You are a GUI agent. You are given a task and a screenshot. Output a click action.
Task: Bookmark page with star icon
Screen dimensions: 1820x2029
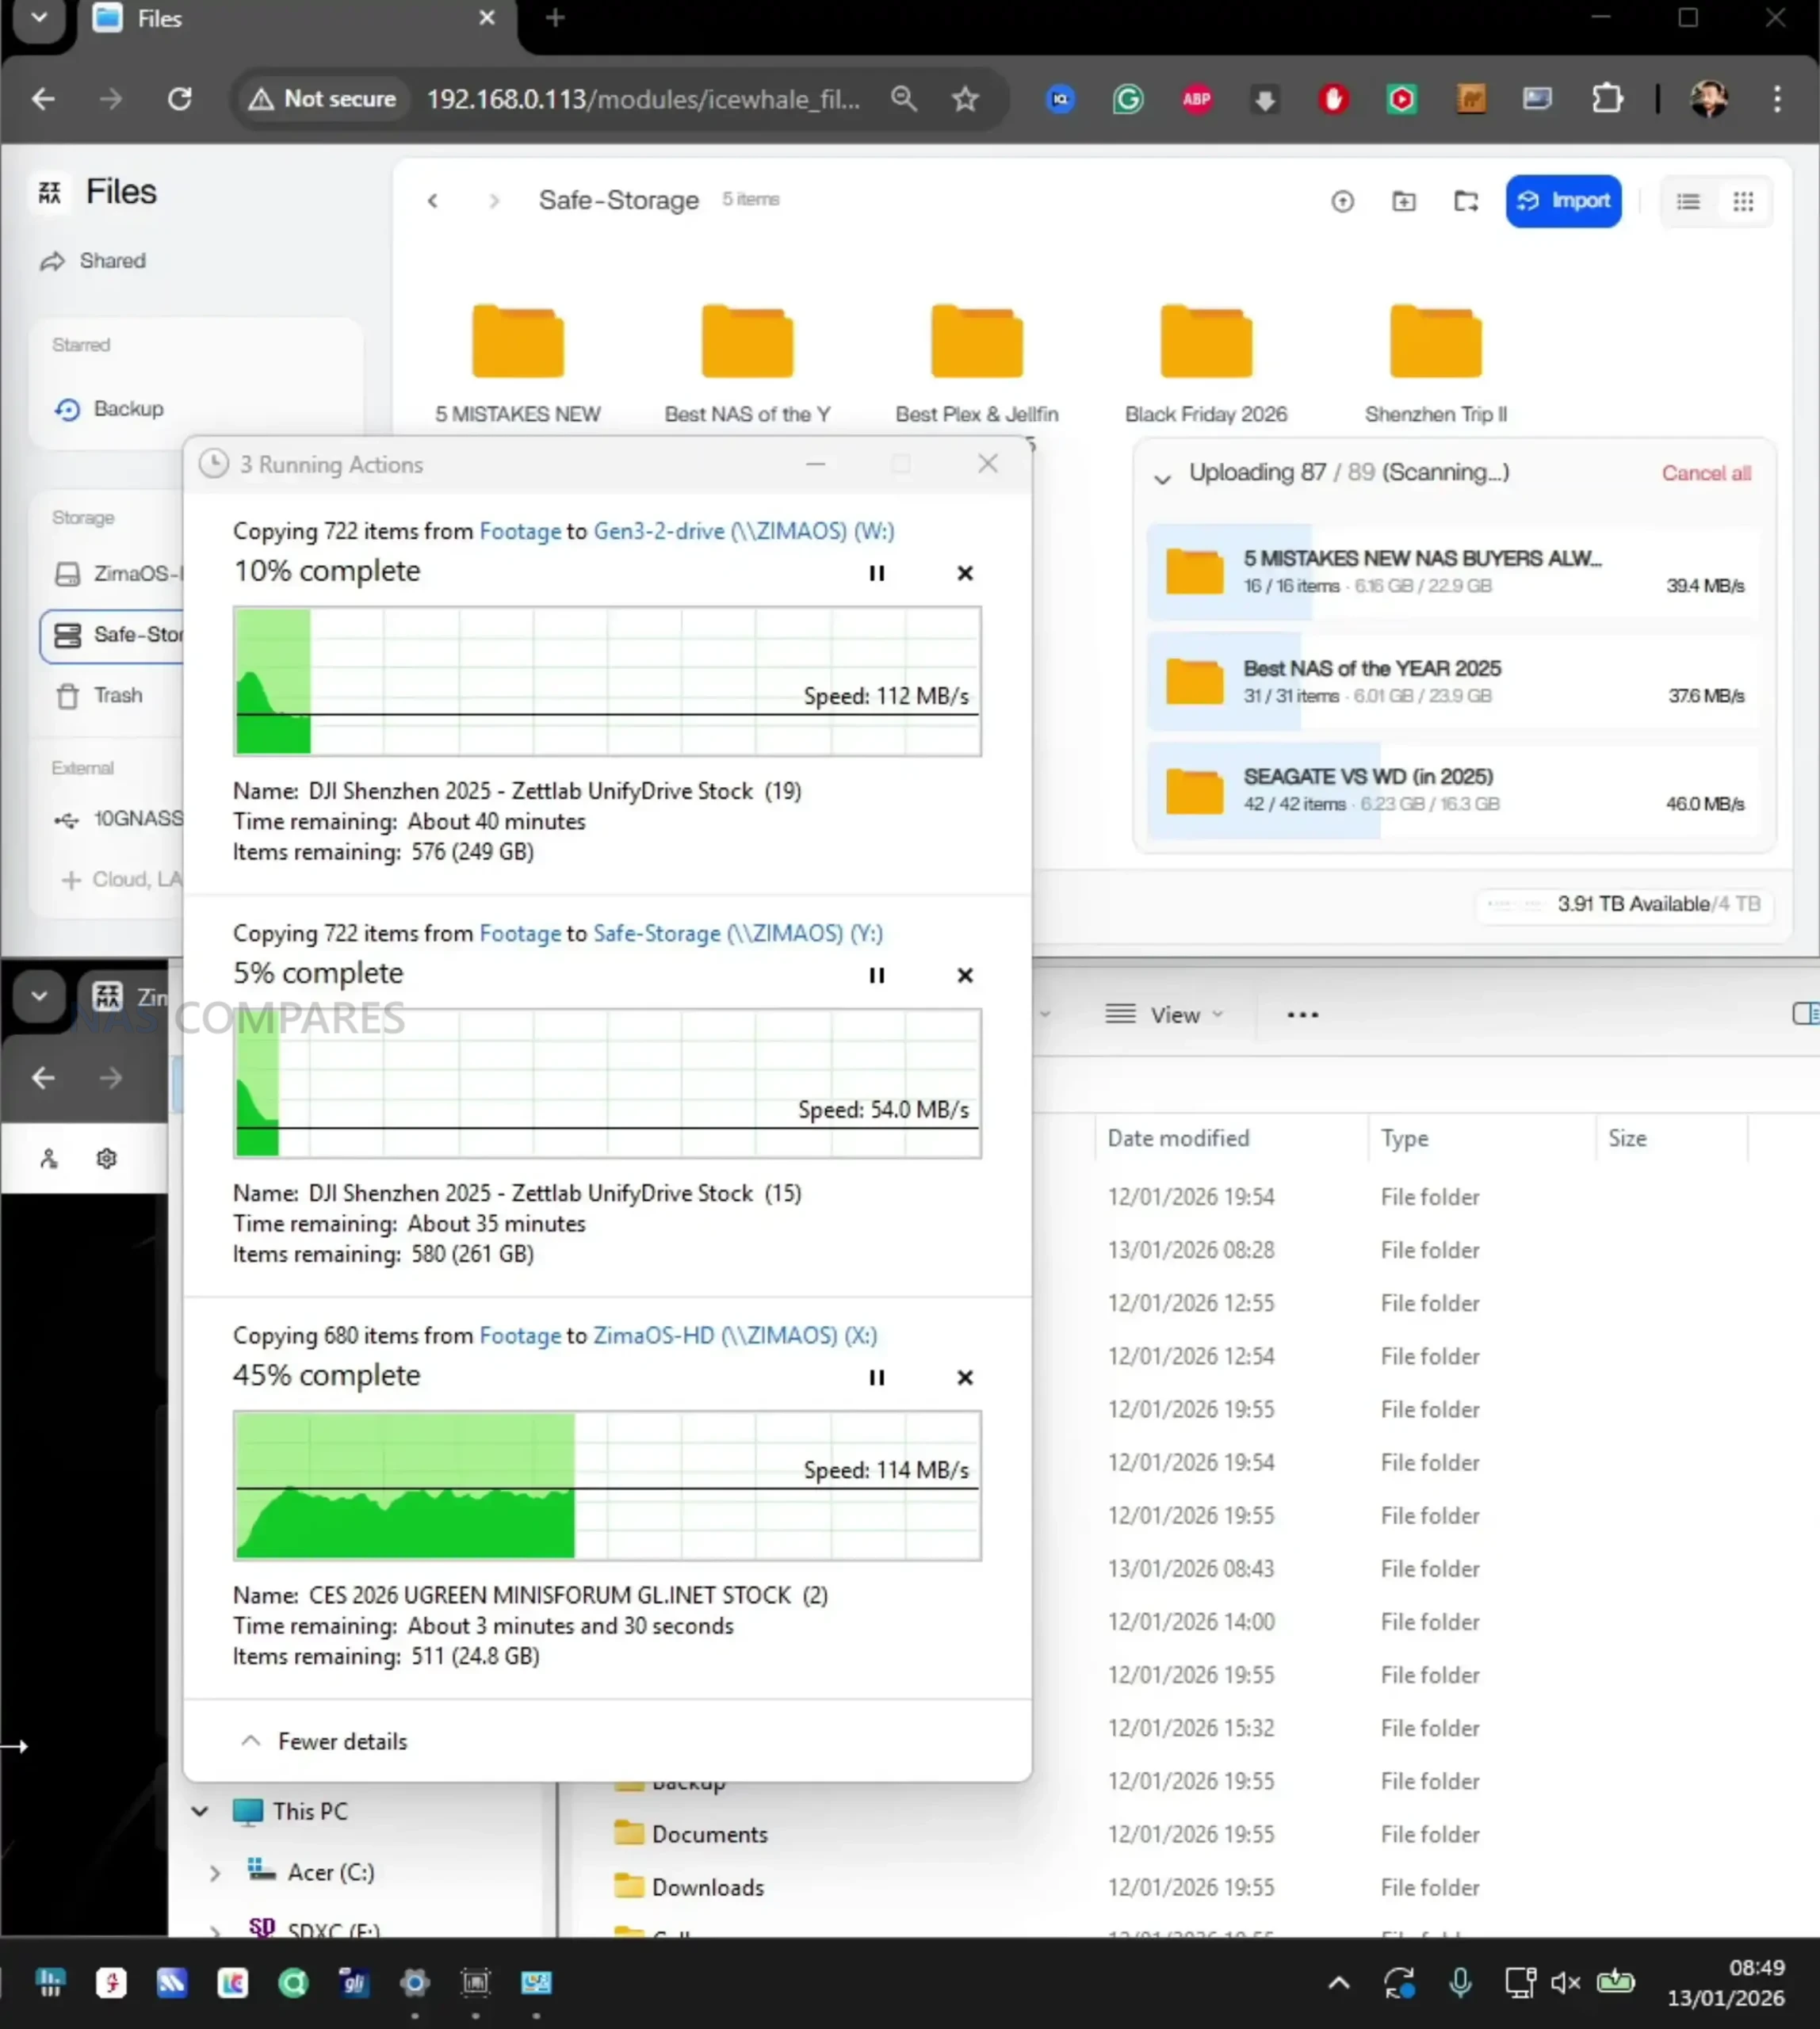pos(964,99)
